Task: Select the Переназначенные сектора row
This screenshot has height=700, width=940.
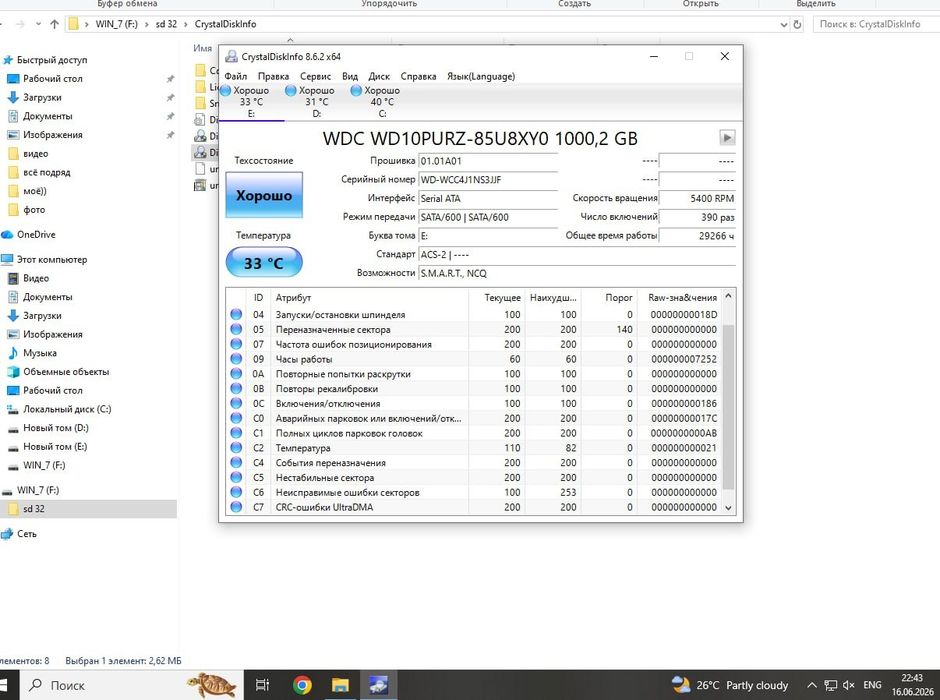Action: [x=474, y=329]
